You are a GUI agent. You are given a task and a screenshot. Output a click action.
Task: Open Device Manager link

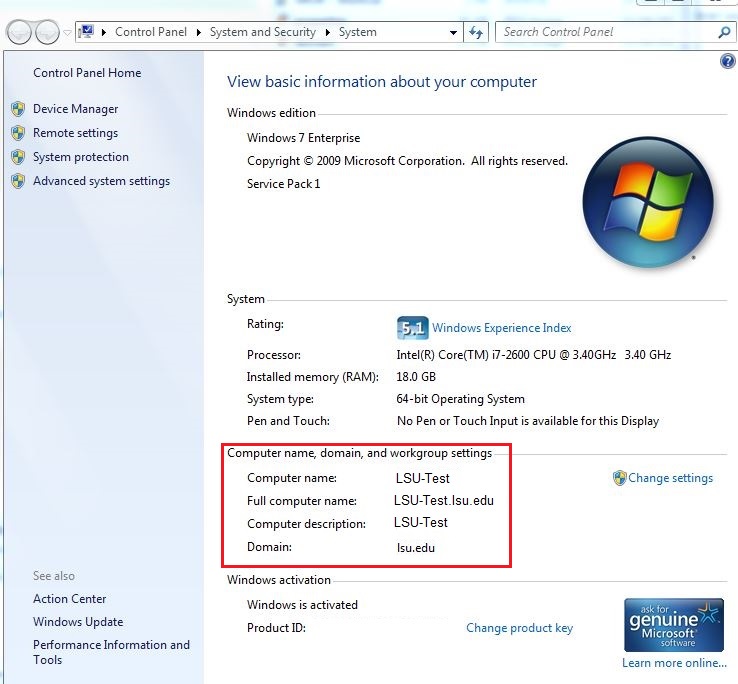coord(75,109)
